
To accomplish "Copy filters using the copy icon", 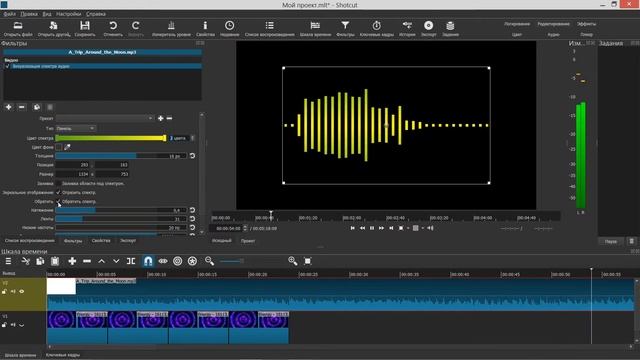I will point(36,107).
